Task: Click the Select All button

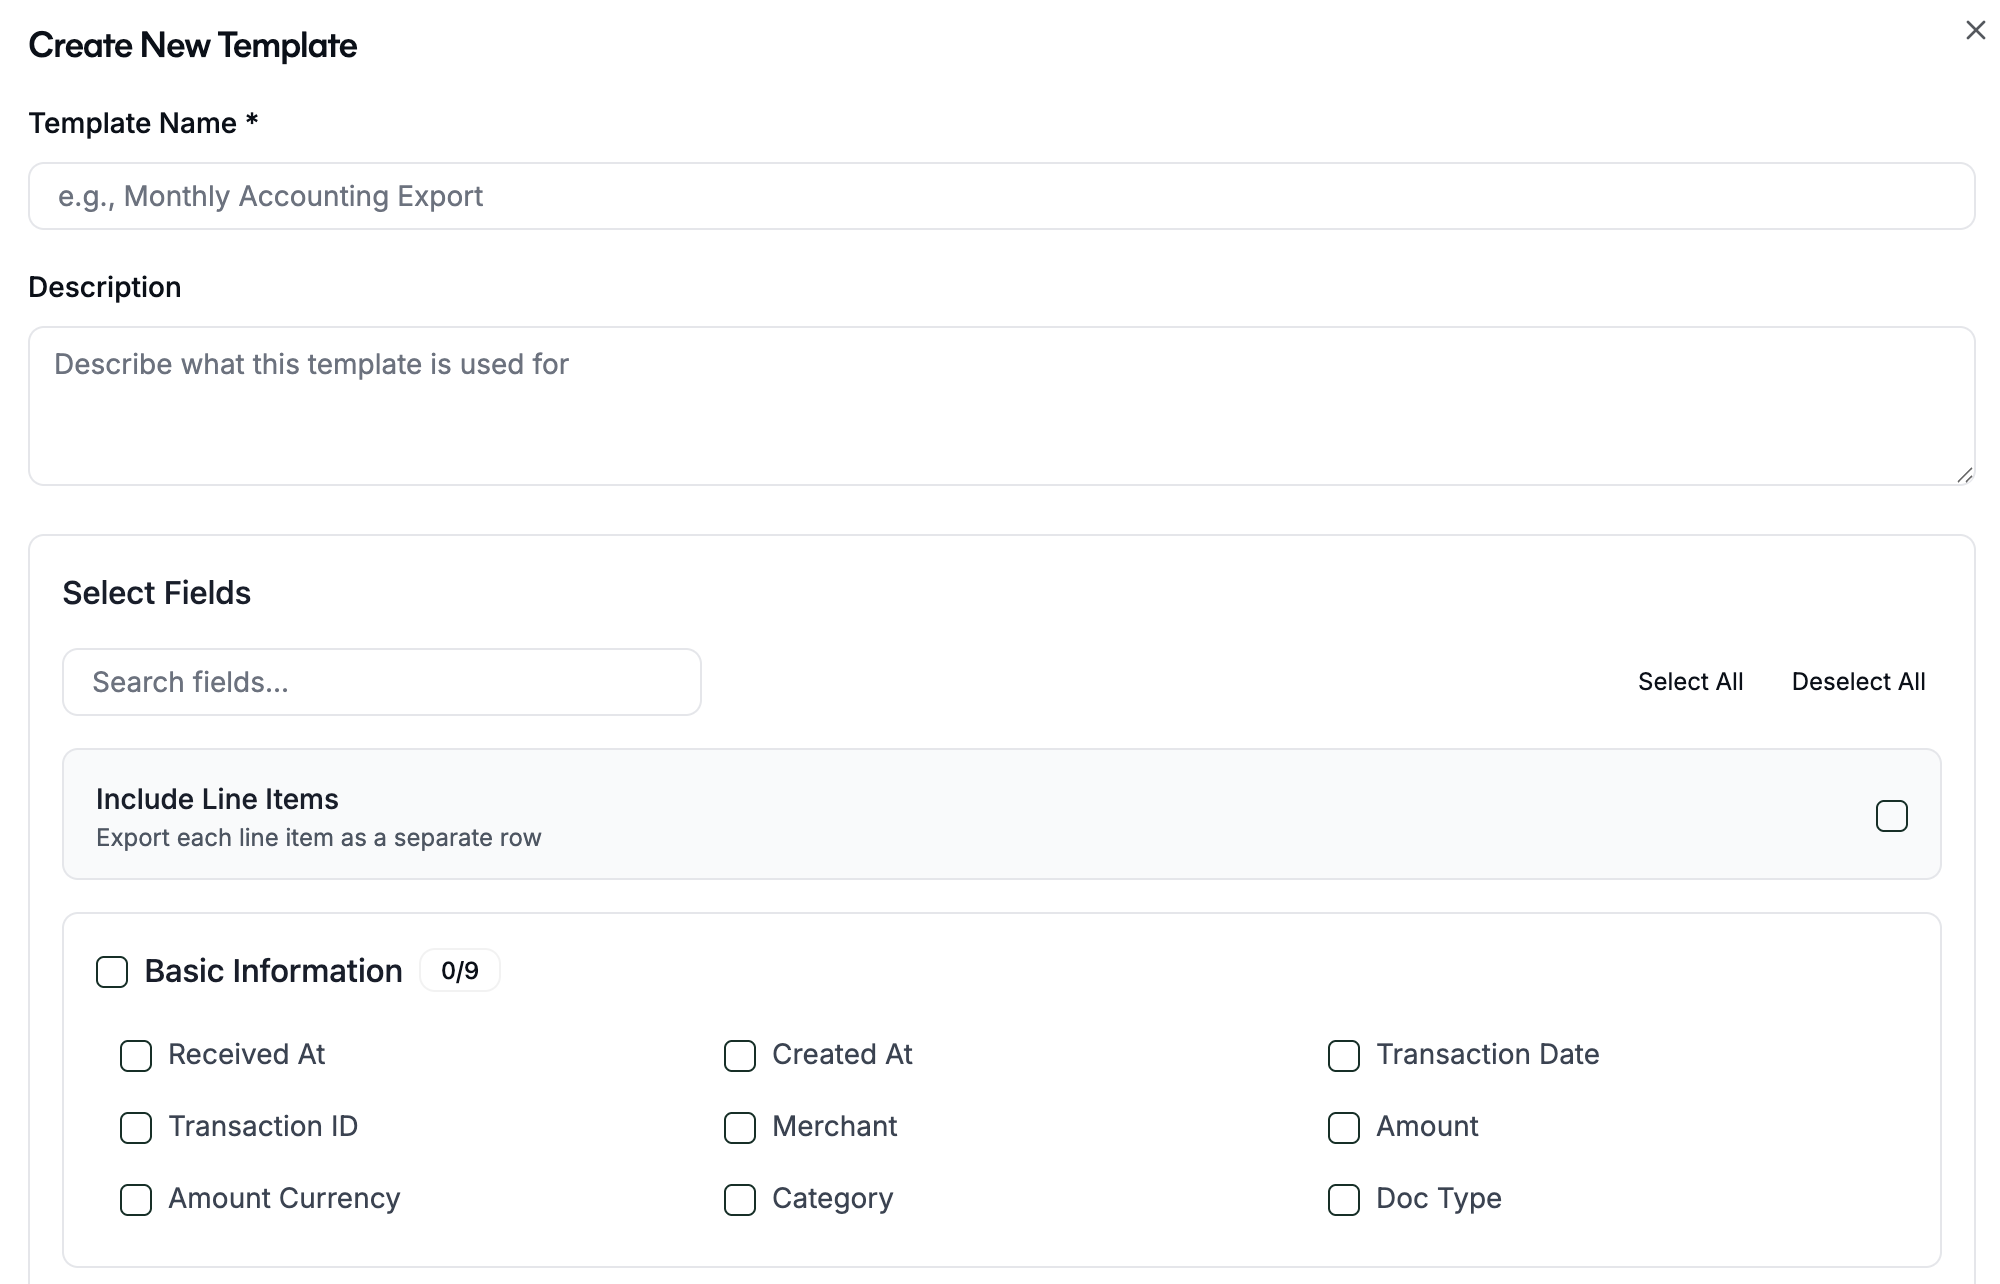Action: pos(1690,682)
